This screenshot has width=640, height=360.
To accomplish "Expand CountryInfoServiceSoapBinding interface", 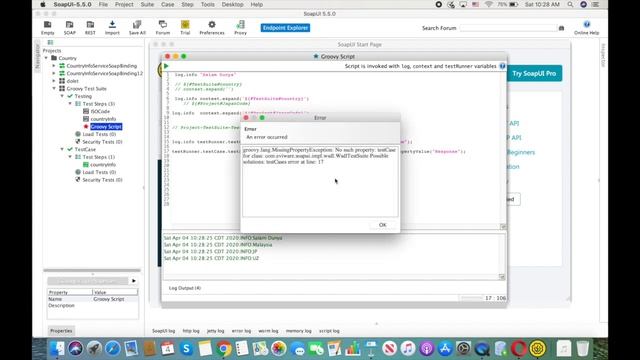I will pos(54,66).
